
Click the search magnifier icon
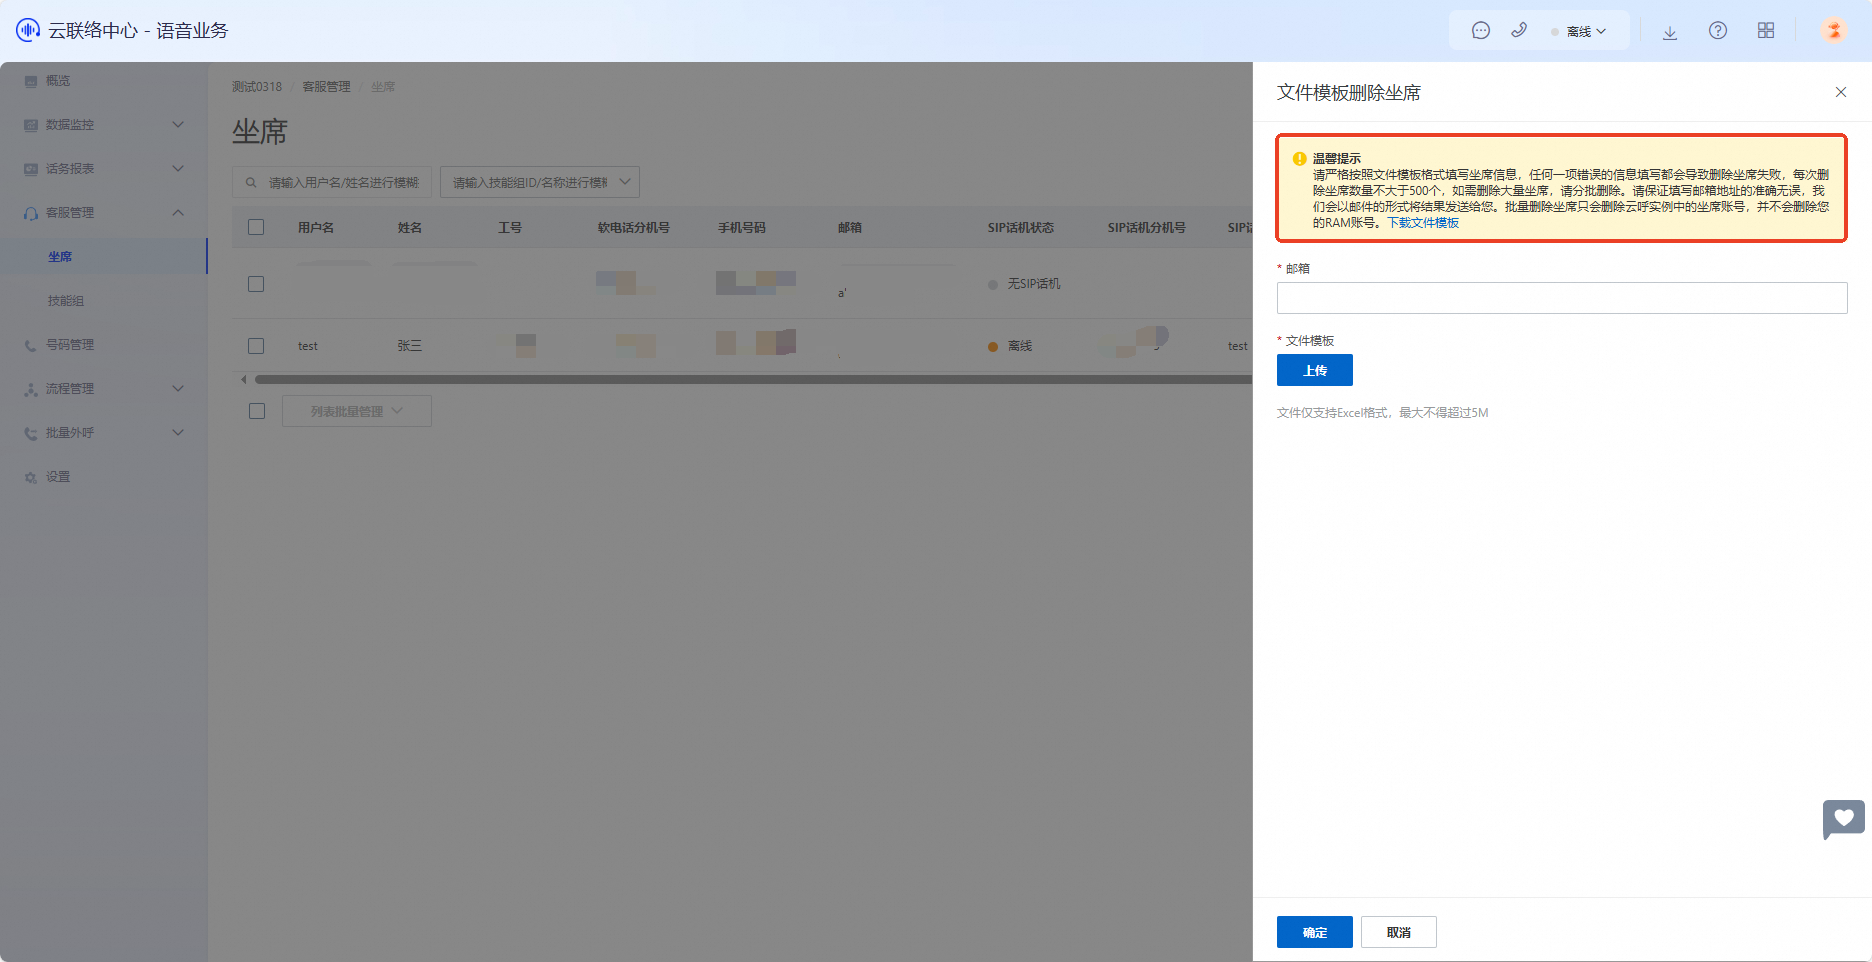click(x=251, y=182)
